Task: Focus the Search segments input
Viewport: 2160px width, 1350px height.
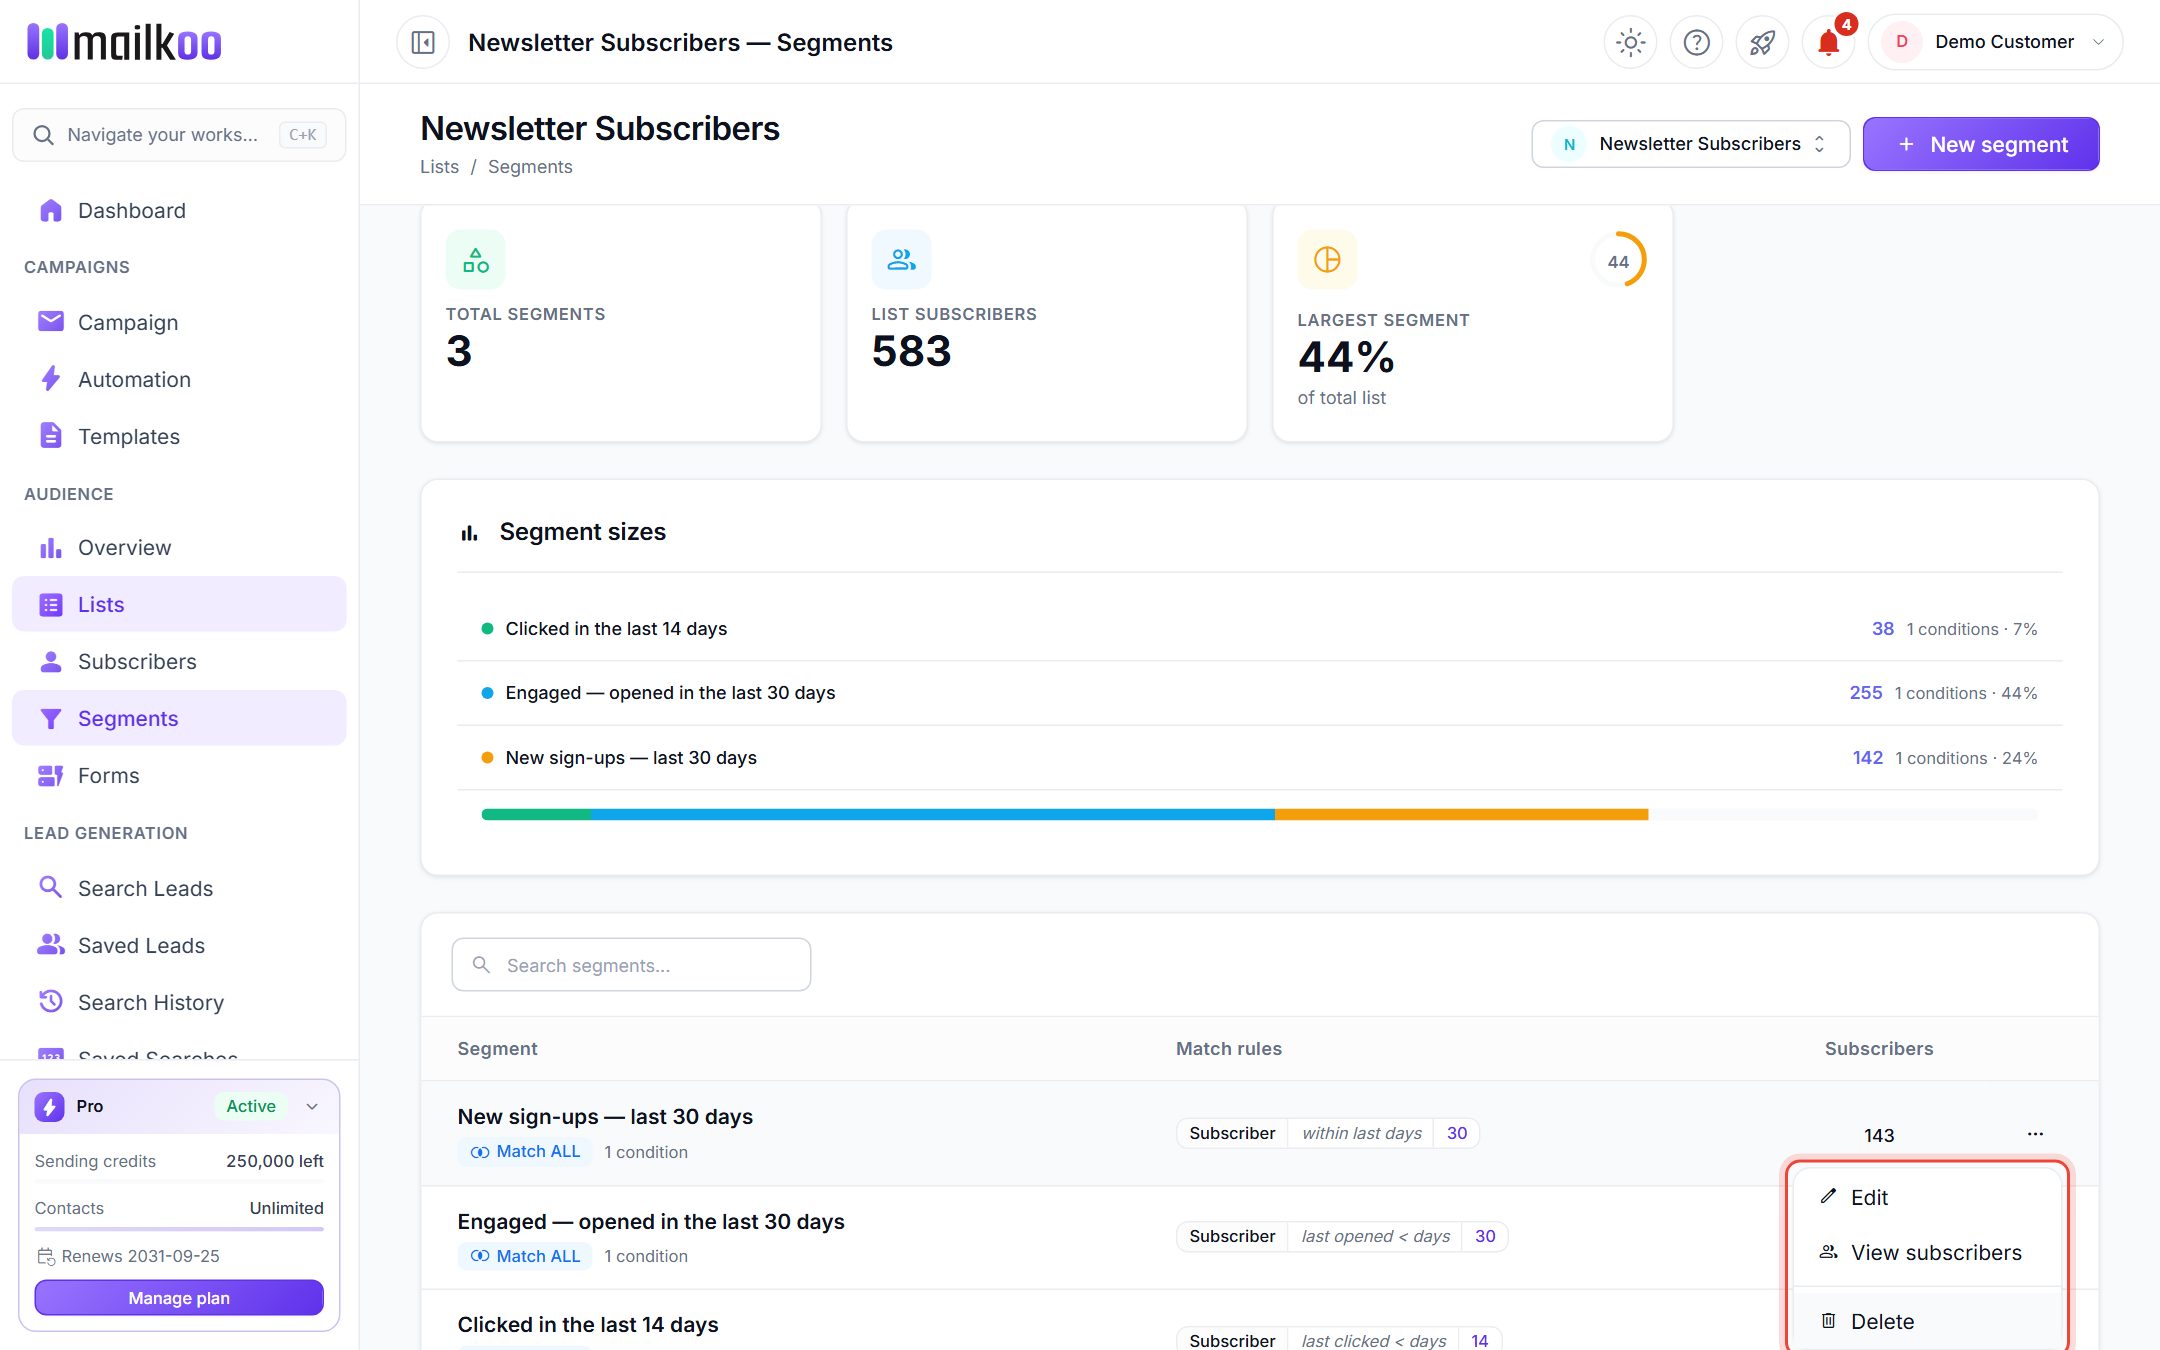Action: coord(631,965)
